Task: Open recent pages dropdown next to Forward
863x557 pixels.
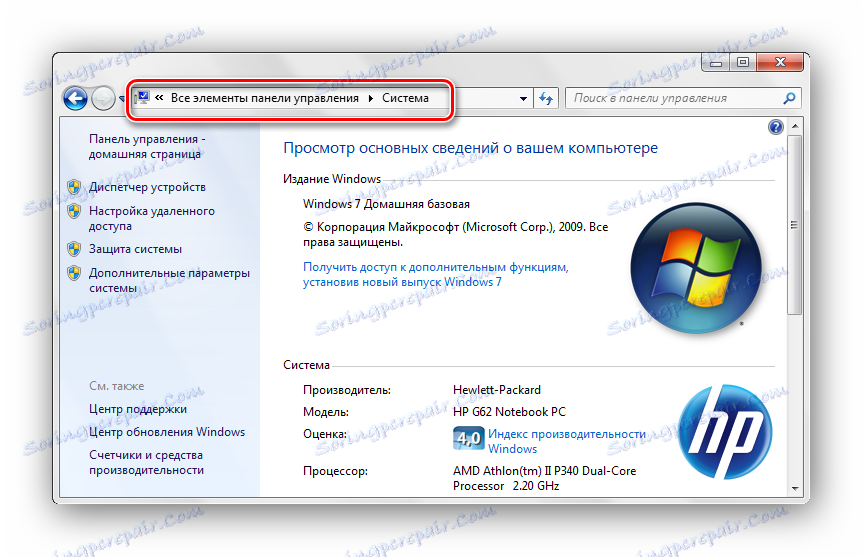Action: 122,99
